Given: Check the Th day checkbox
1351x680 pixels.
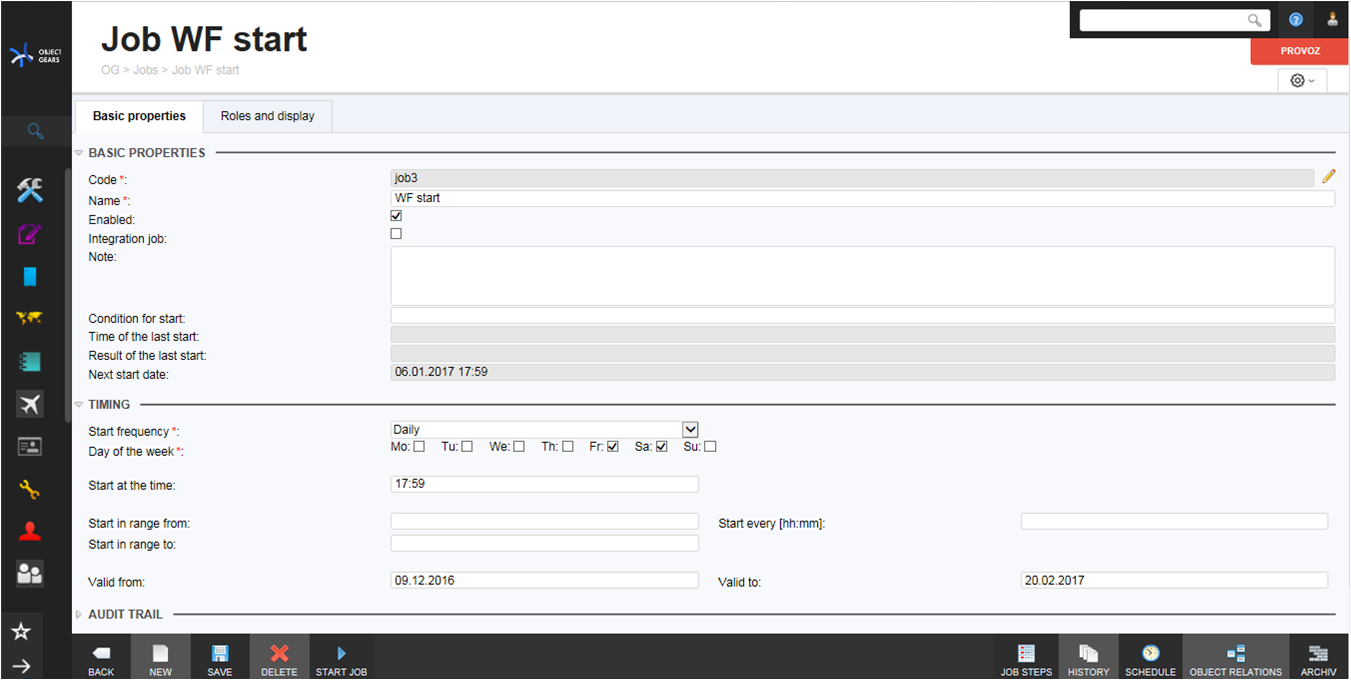Looking at the screenshot, I should click(x=568, y=447).
